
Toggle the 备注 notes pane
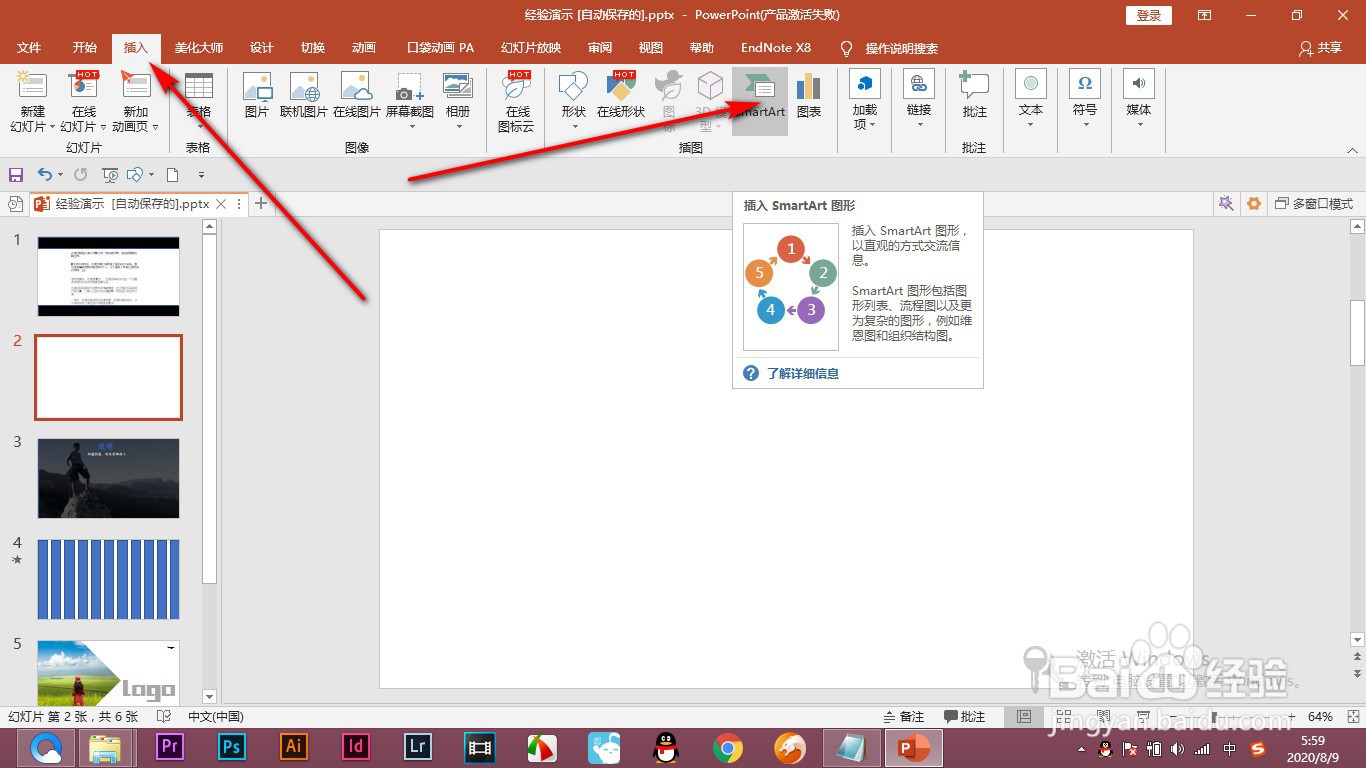(x=904, y=717)
